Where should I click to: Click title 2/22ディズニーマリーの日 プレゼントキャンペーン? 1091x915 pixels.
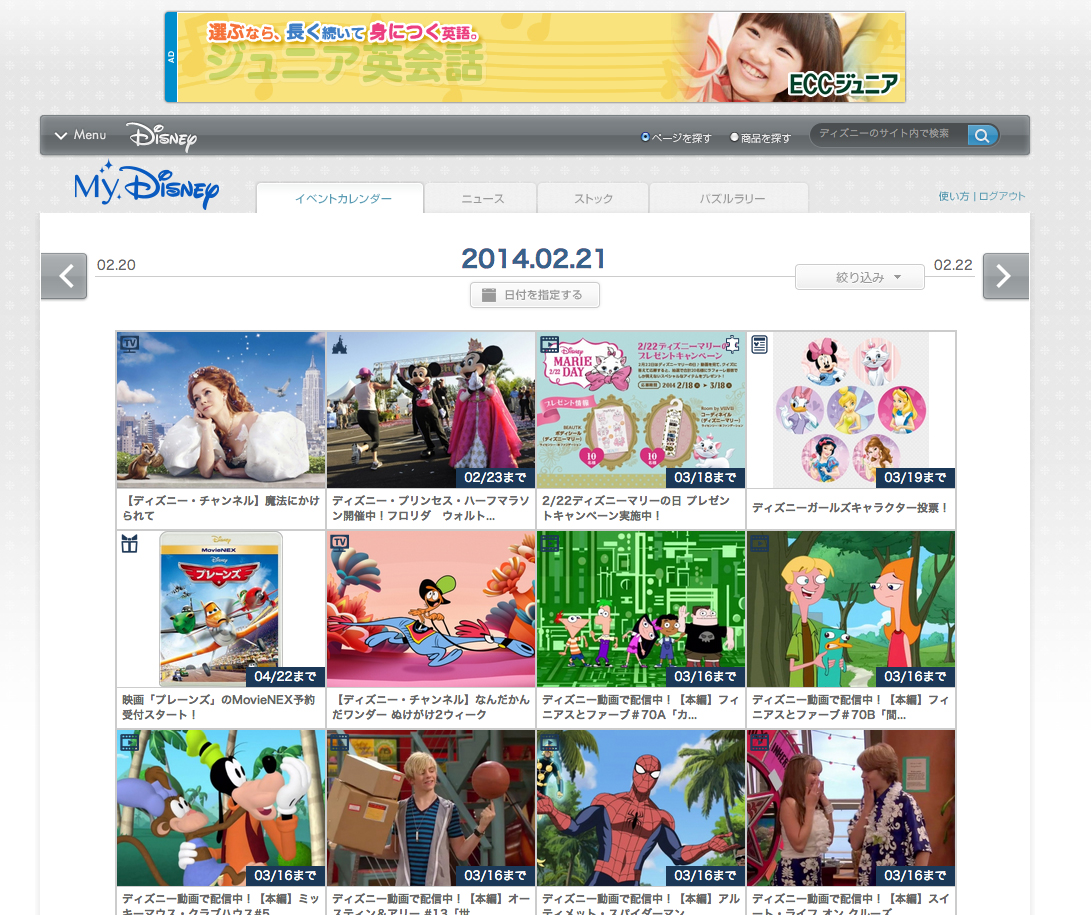pos(636,508)
